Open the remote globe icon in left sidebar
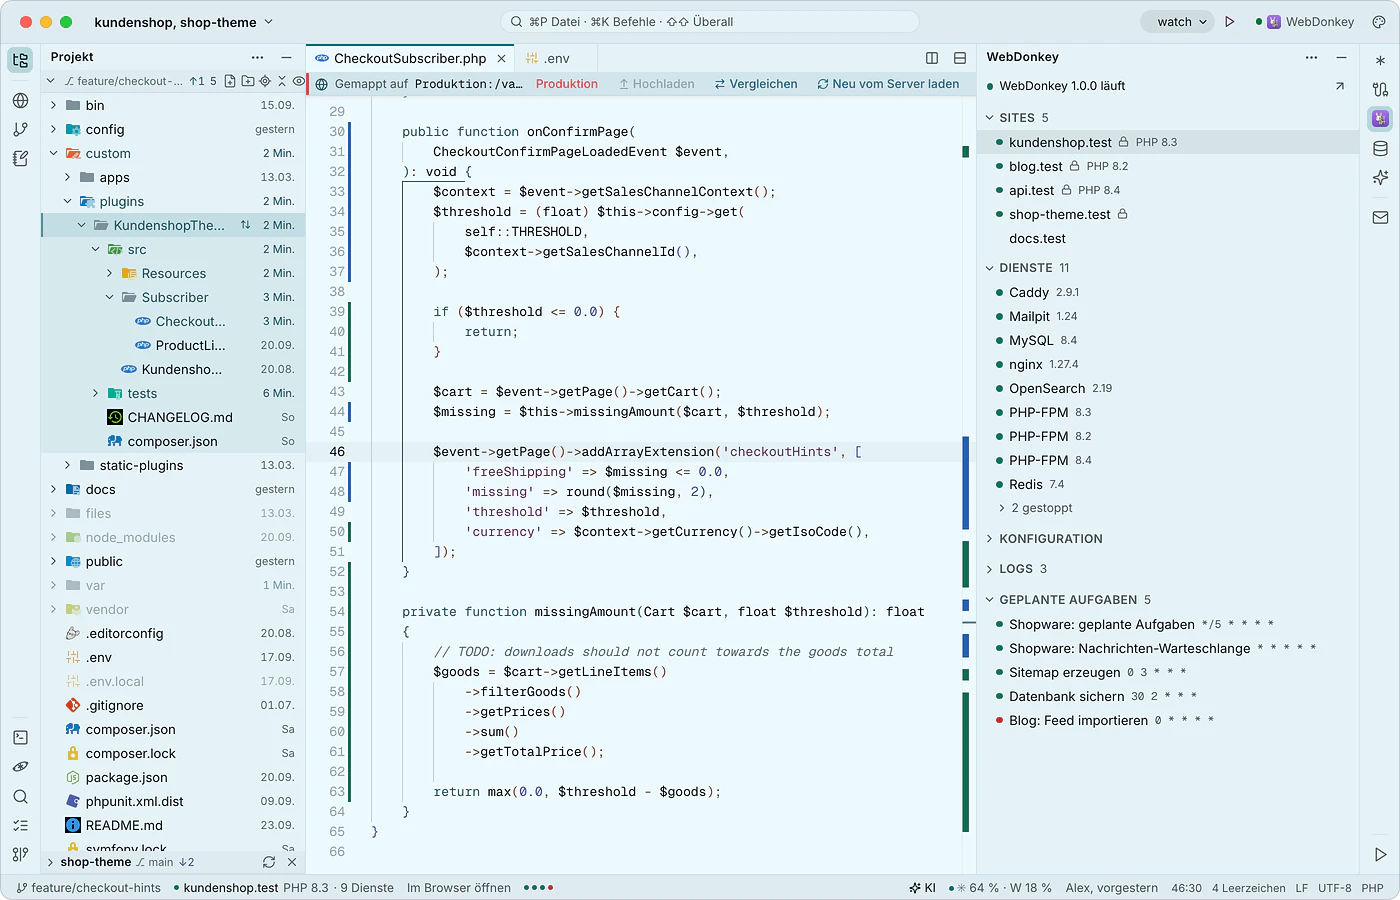The image size is (1400, 900). pyautogui.click(x=20, y=100)
